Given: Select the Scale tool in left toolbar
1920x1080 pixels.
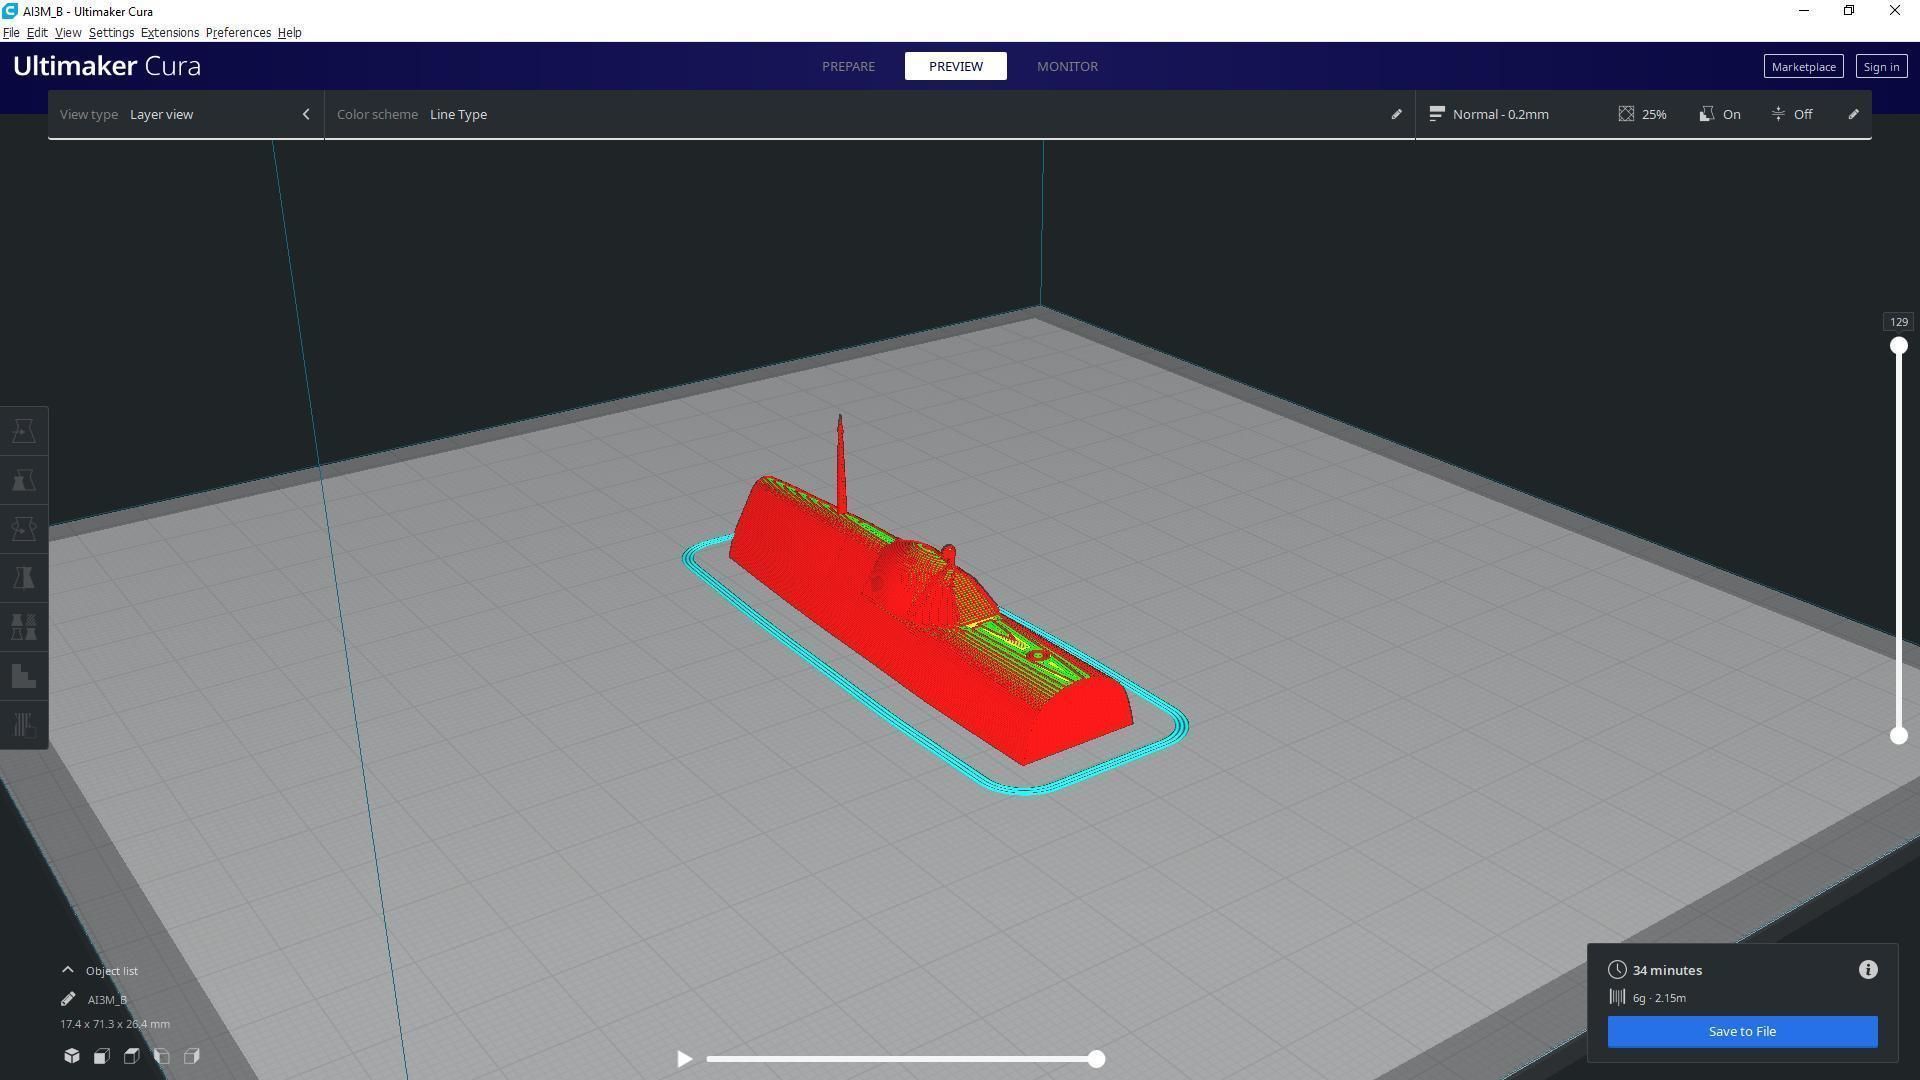Looking at the screenshot, I should pyautogui.click(x=24, y=480).
